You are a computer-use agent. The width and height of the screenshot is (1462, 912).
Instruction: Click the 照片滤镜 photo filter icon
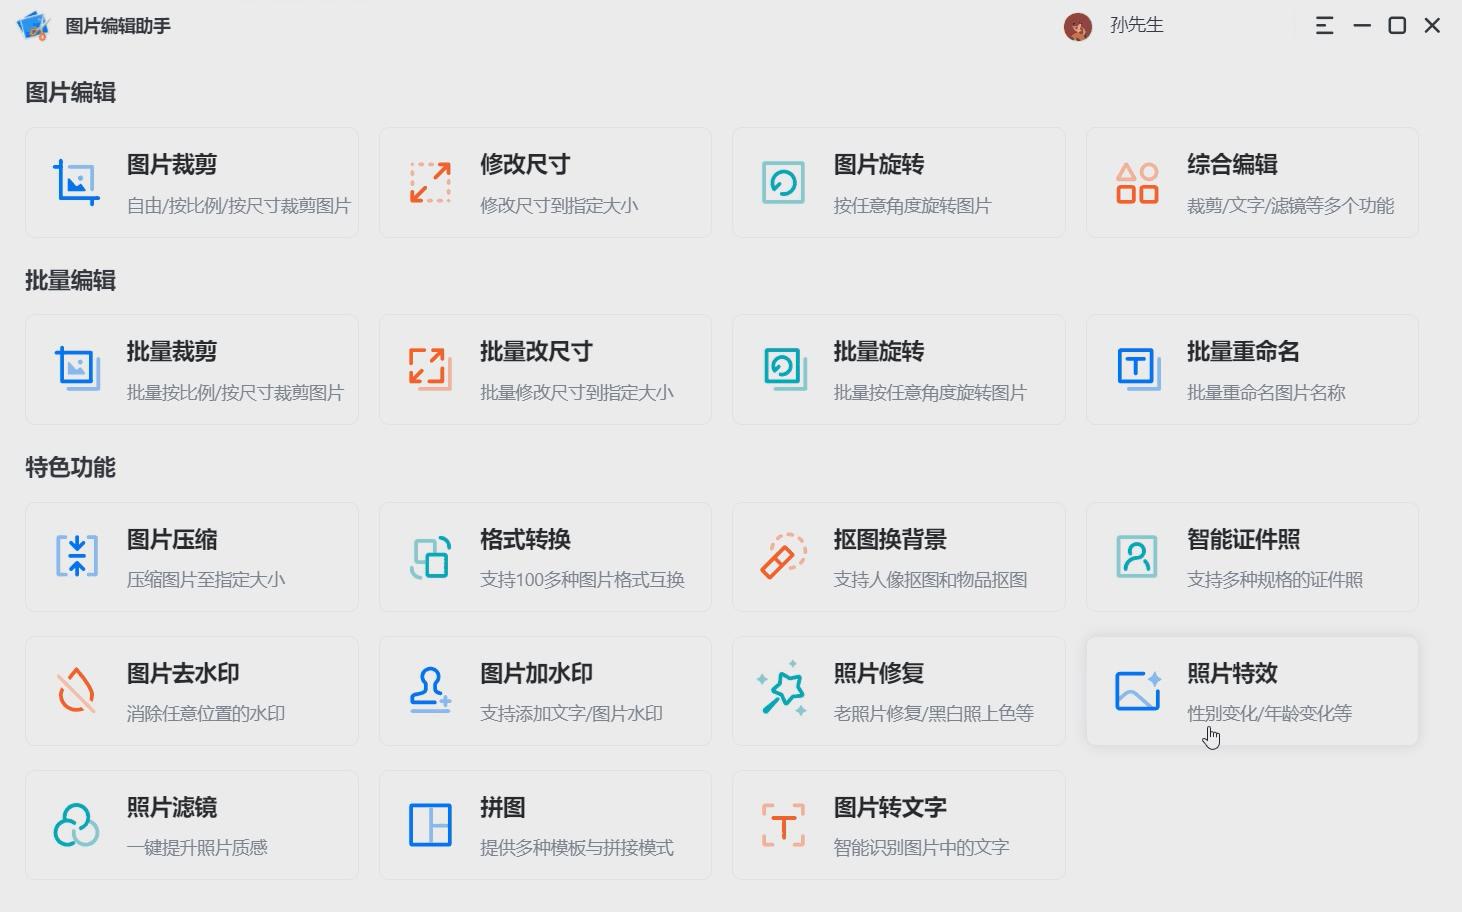pyautogui.click(x=76, y=824)
